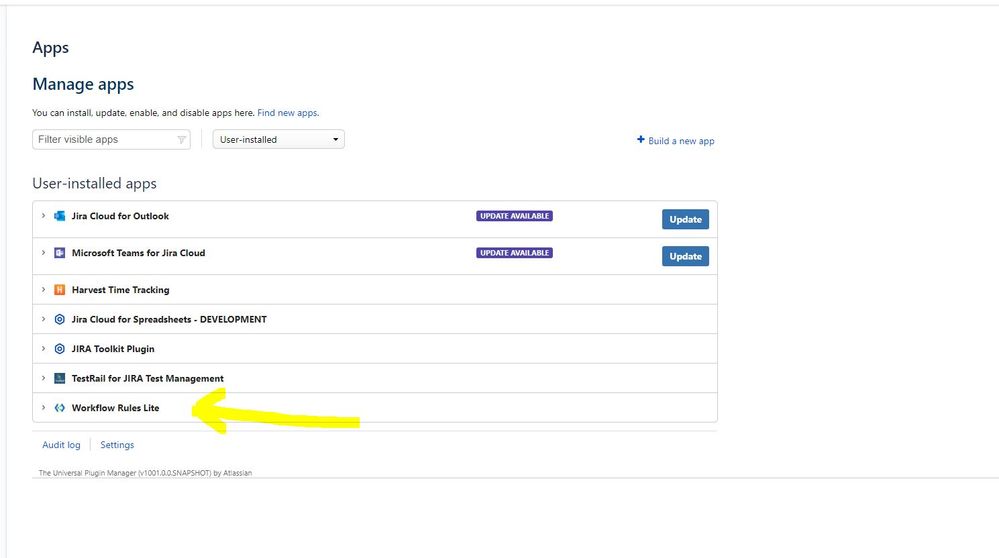The height and width of the screenshot is (558, 999).
Task: Expand the Jira Cloud for Outlook row
Action: [x=43, y=216]
